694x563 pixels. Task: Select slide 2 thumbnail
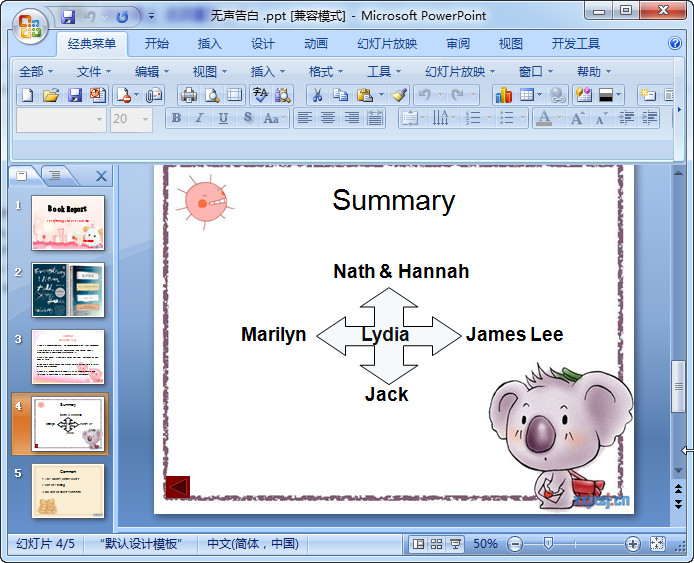pos(68,290)
